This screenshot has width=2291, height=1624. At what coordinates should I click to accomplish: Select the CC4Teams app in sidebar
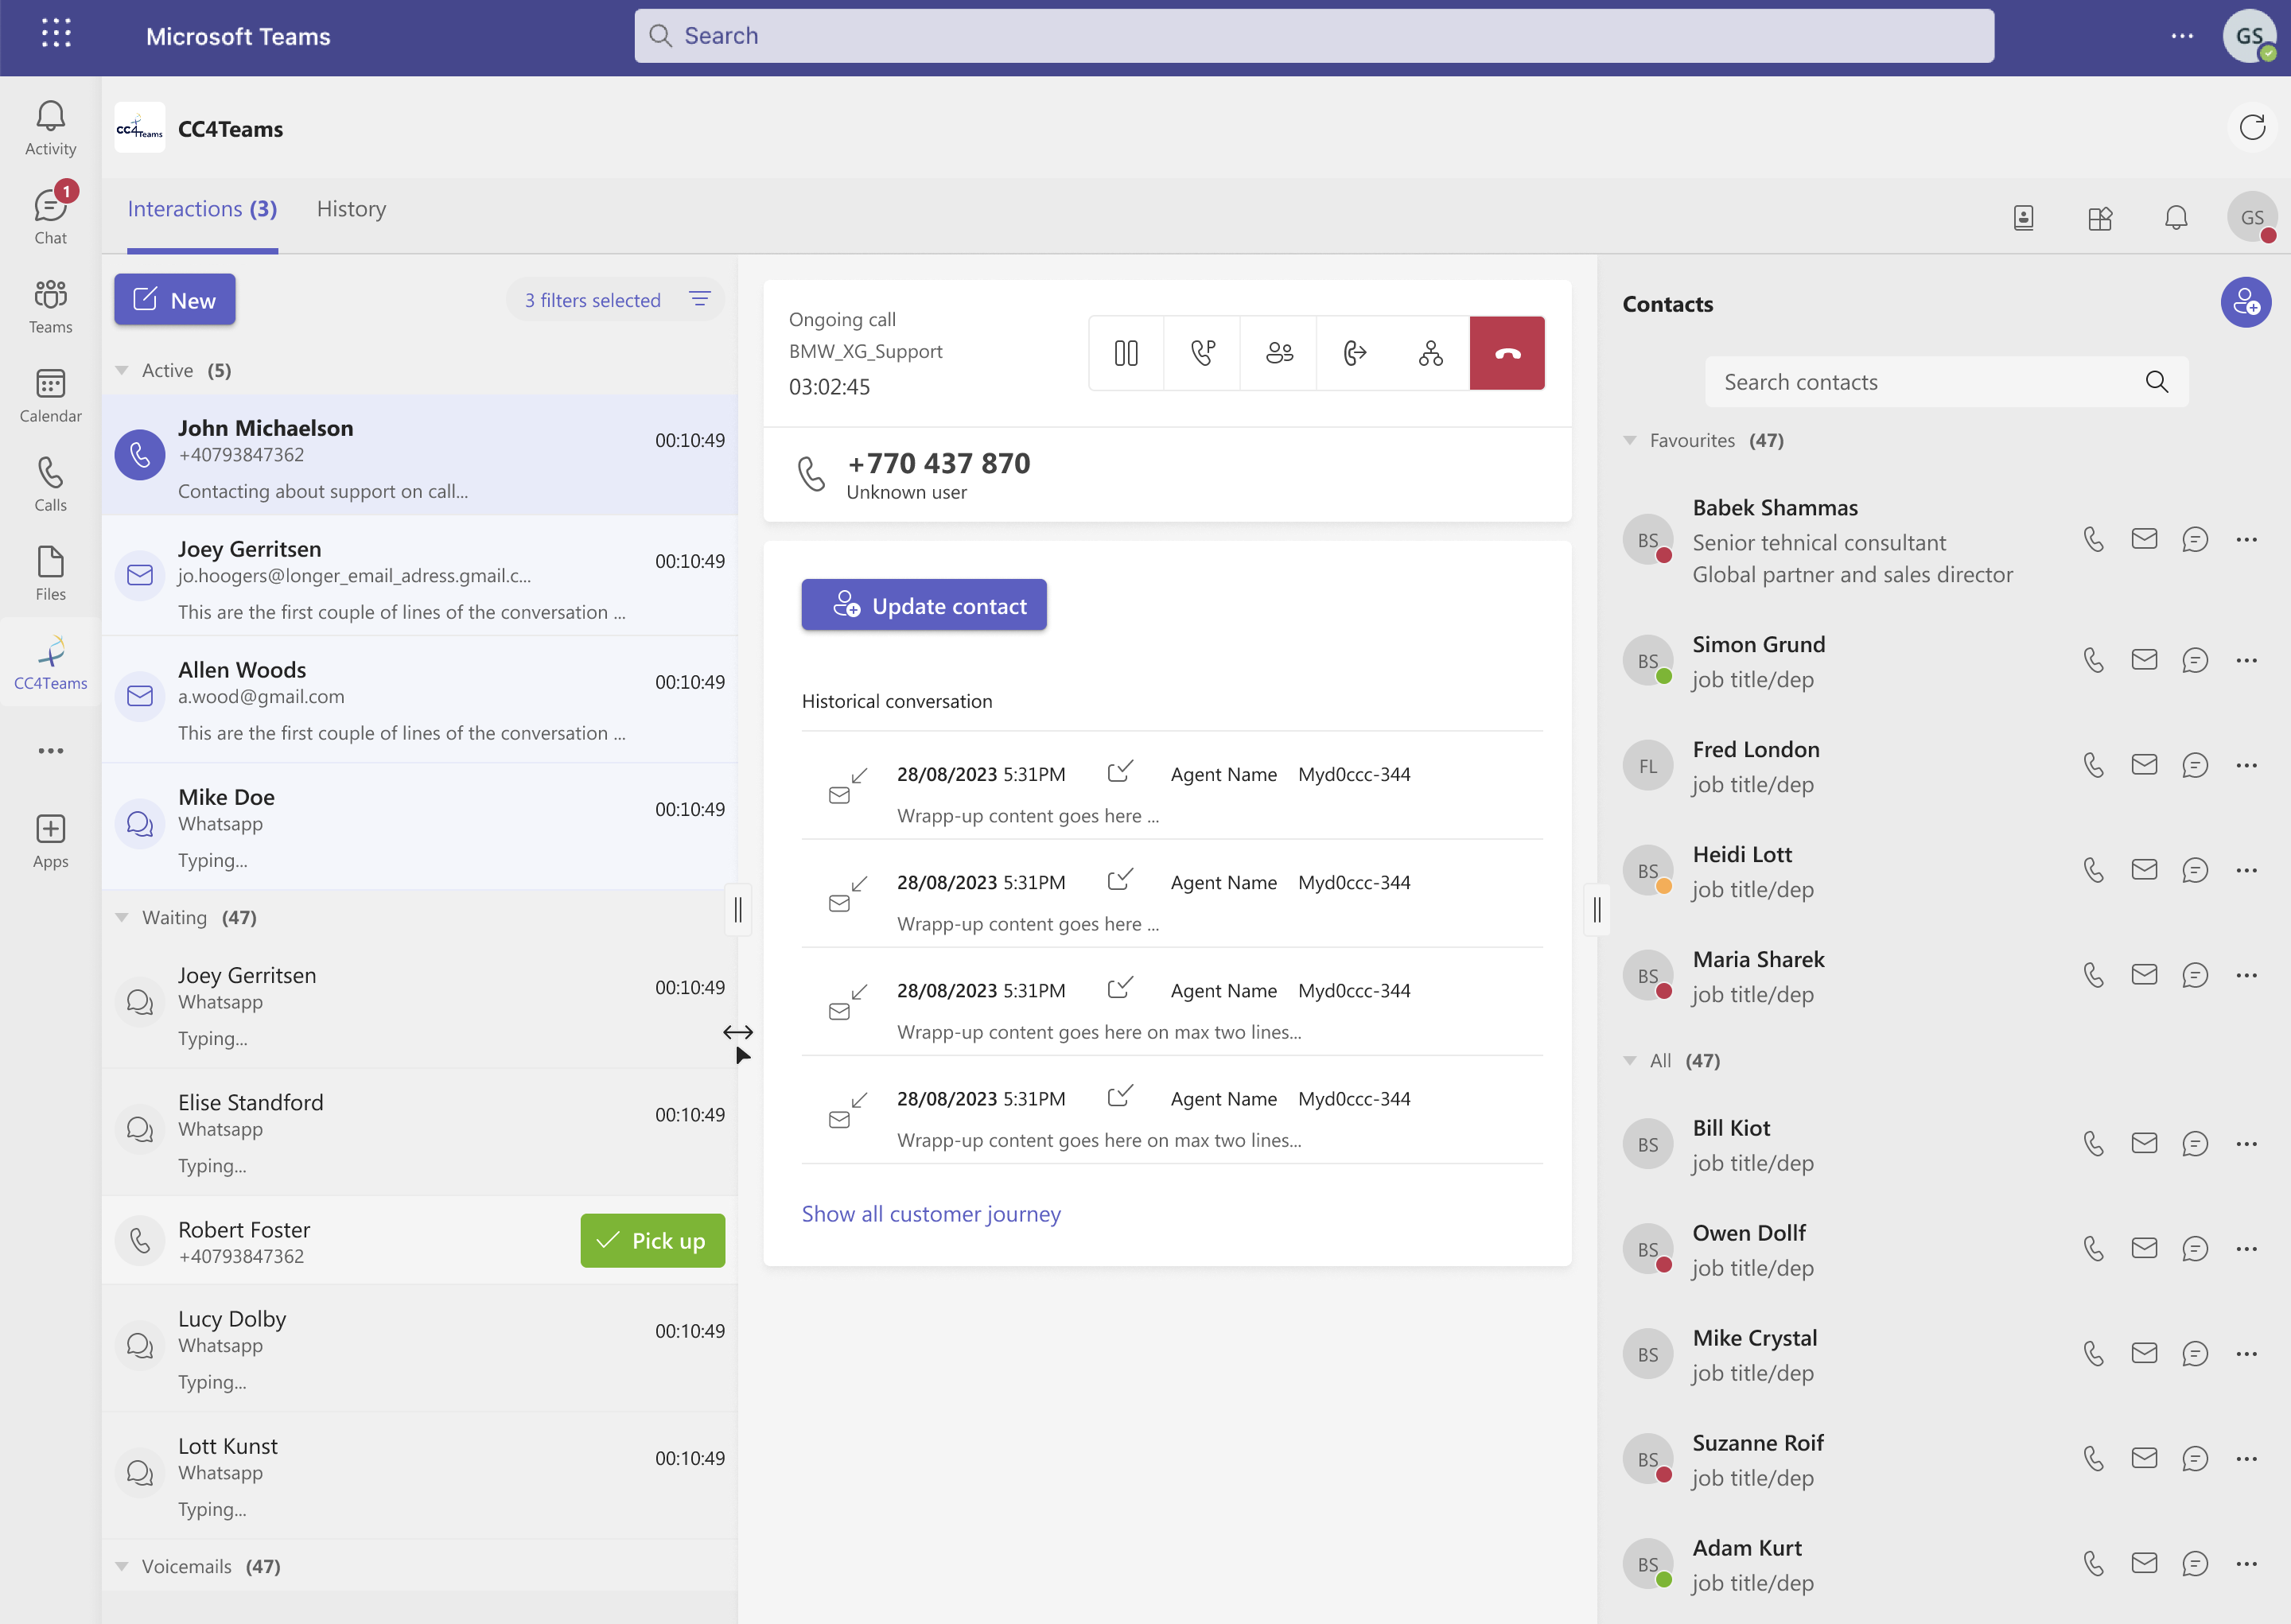pos(50,662)
